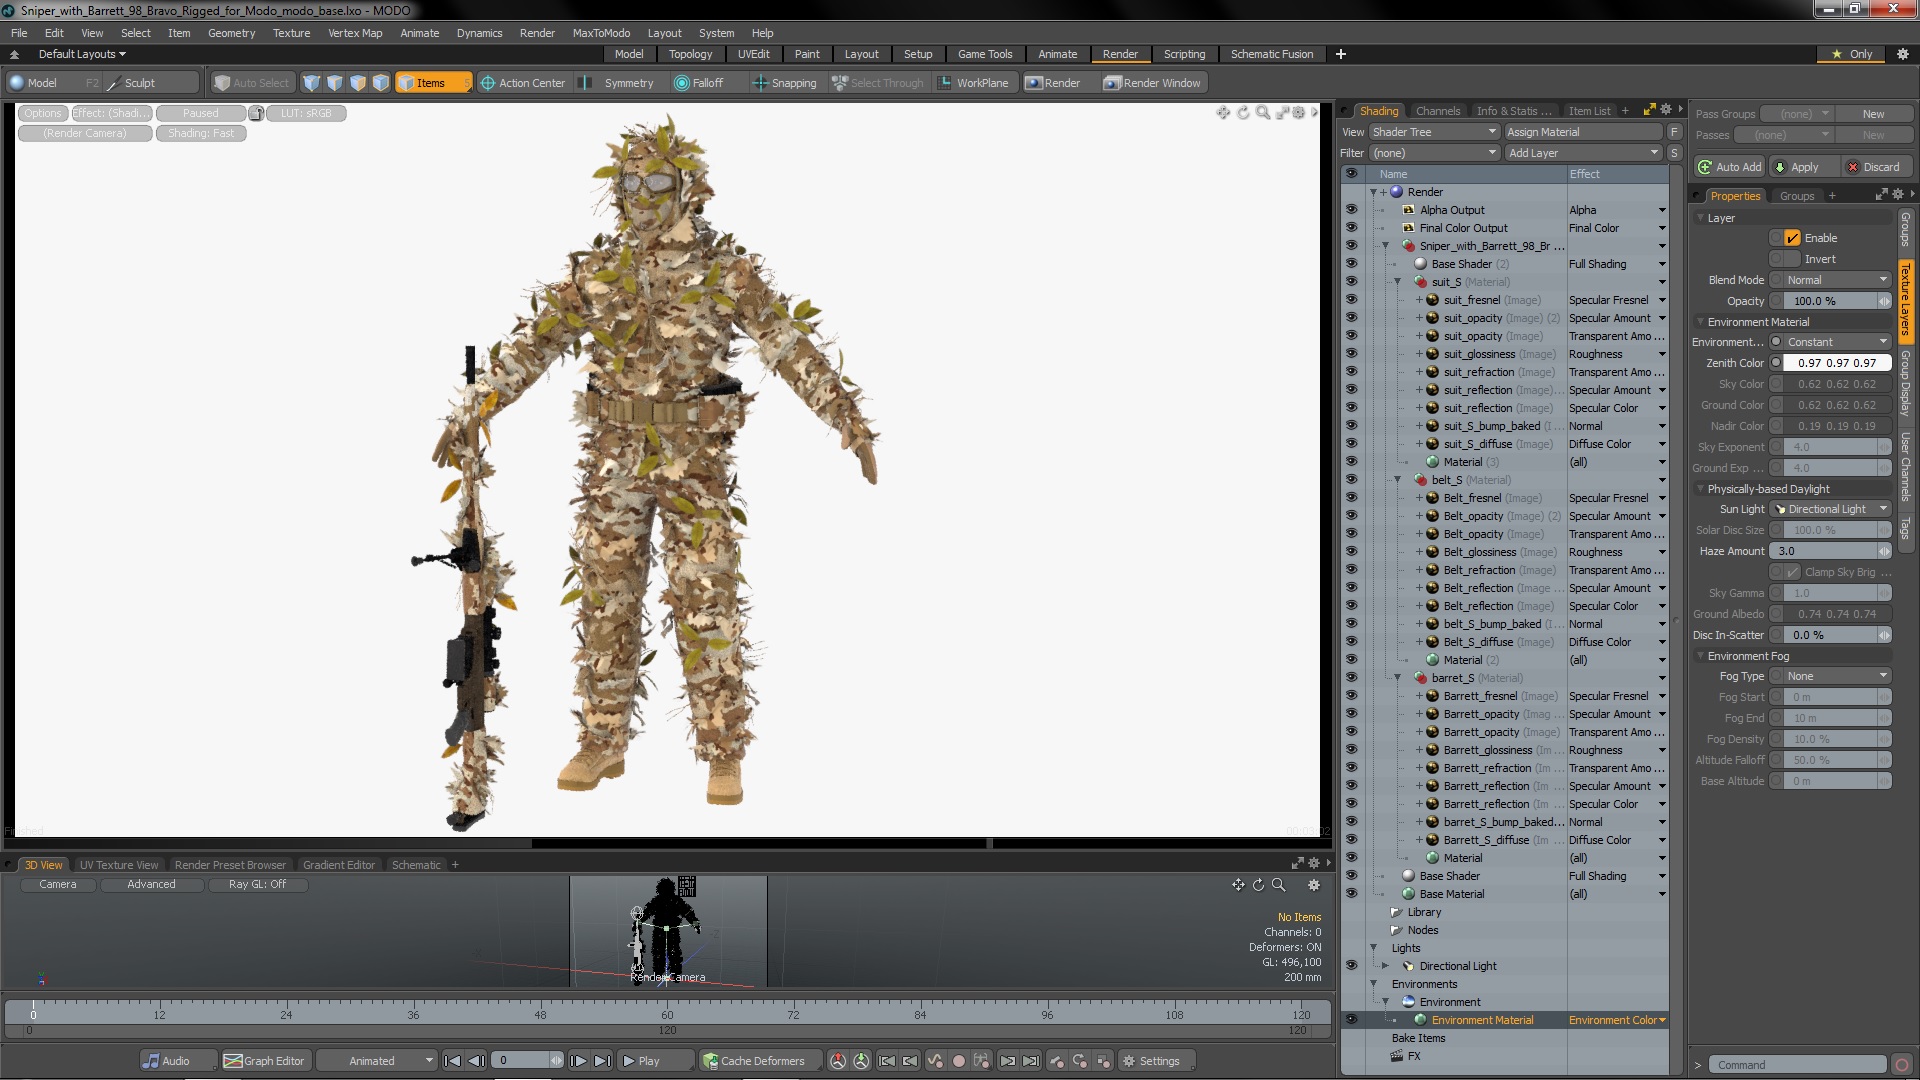The width and height of the screenshot is (1920, 1080).
Task: Select Items selection mode
Action: point(432,83)
